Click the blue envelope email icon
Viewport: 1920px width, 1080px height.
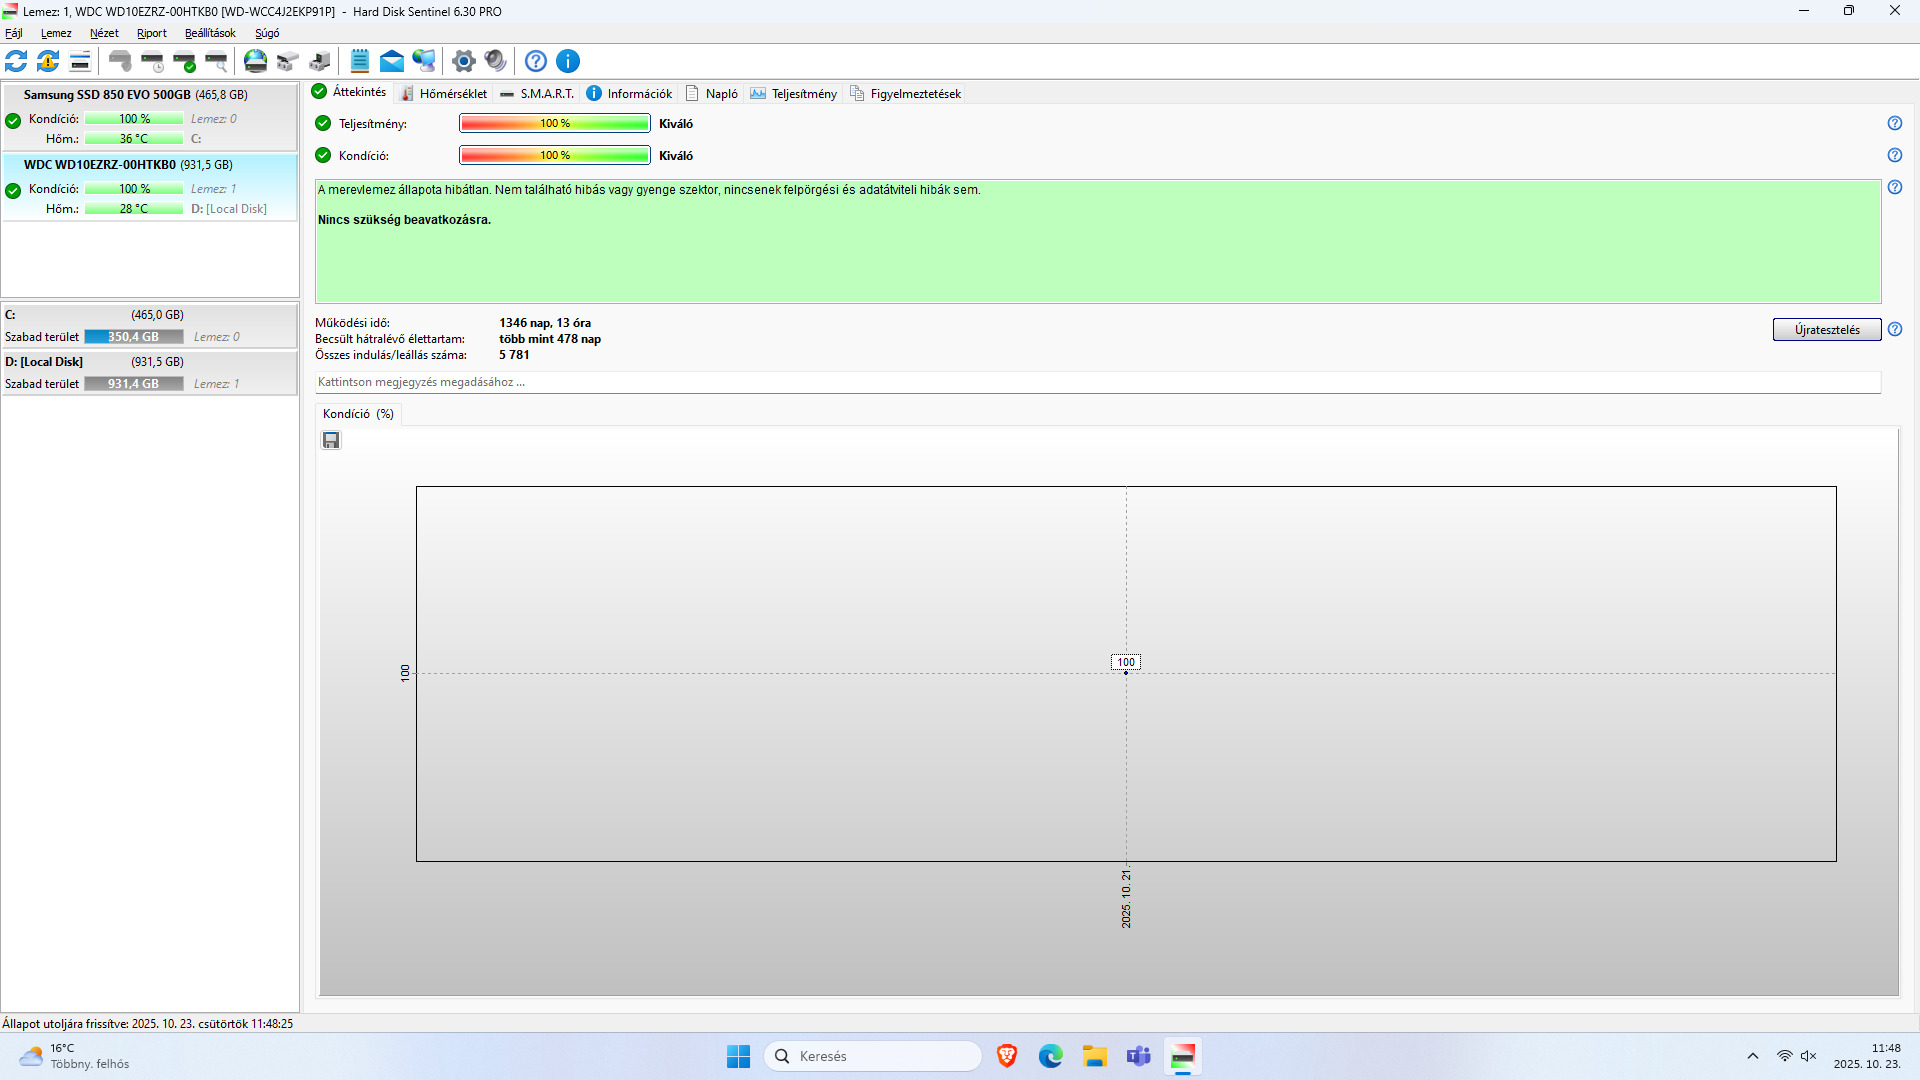click(392, 61)
